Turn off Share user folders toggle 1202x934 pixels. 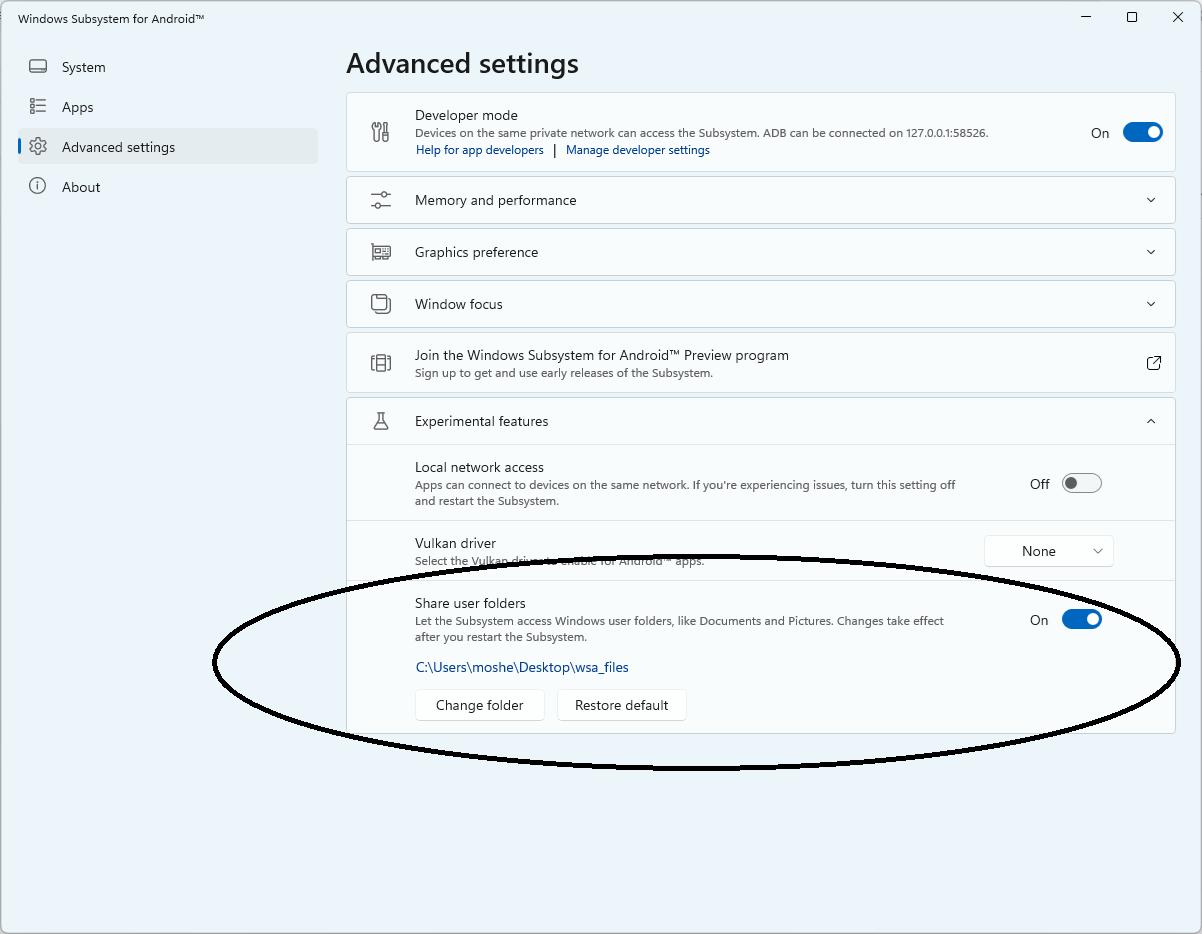(x=1081, y=620)
